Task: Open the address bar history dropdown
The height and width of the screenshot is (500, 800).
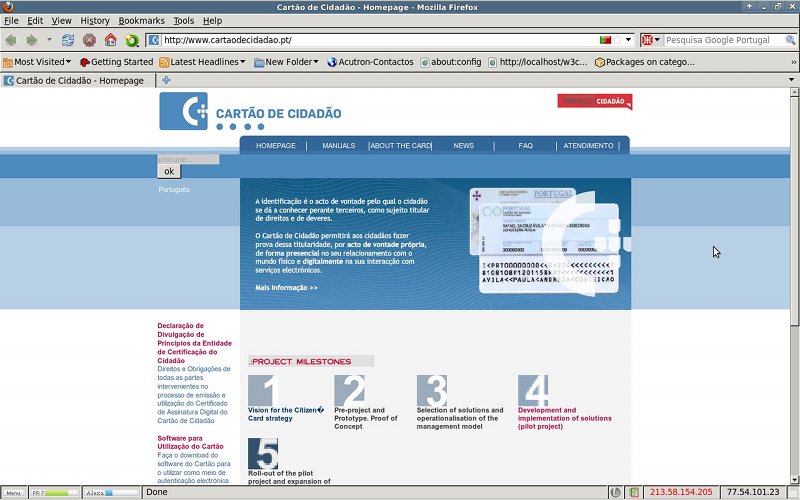Action: (x=629, y=40)
